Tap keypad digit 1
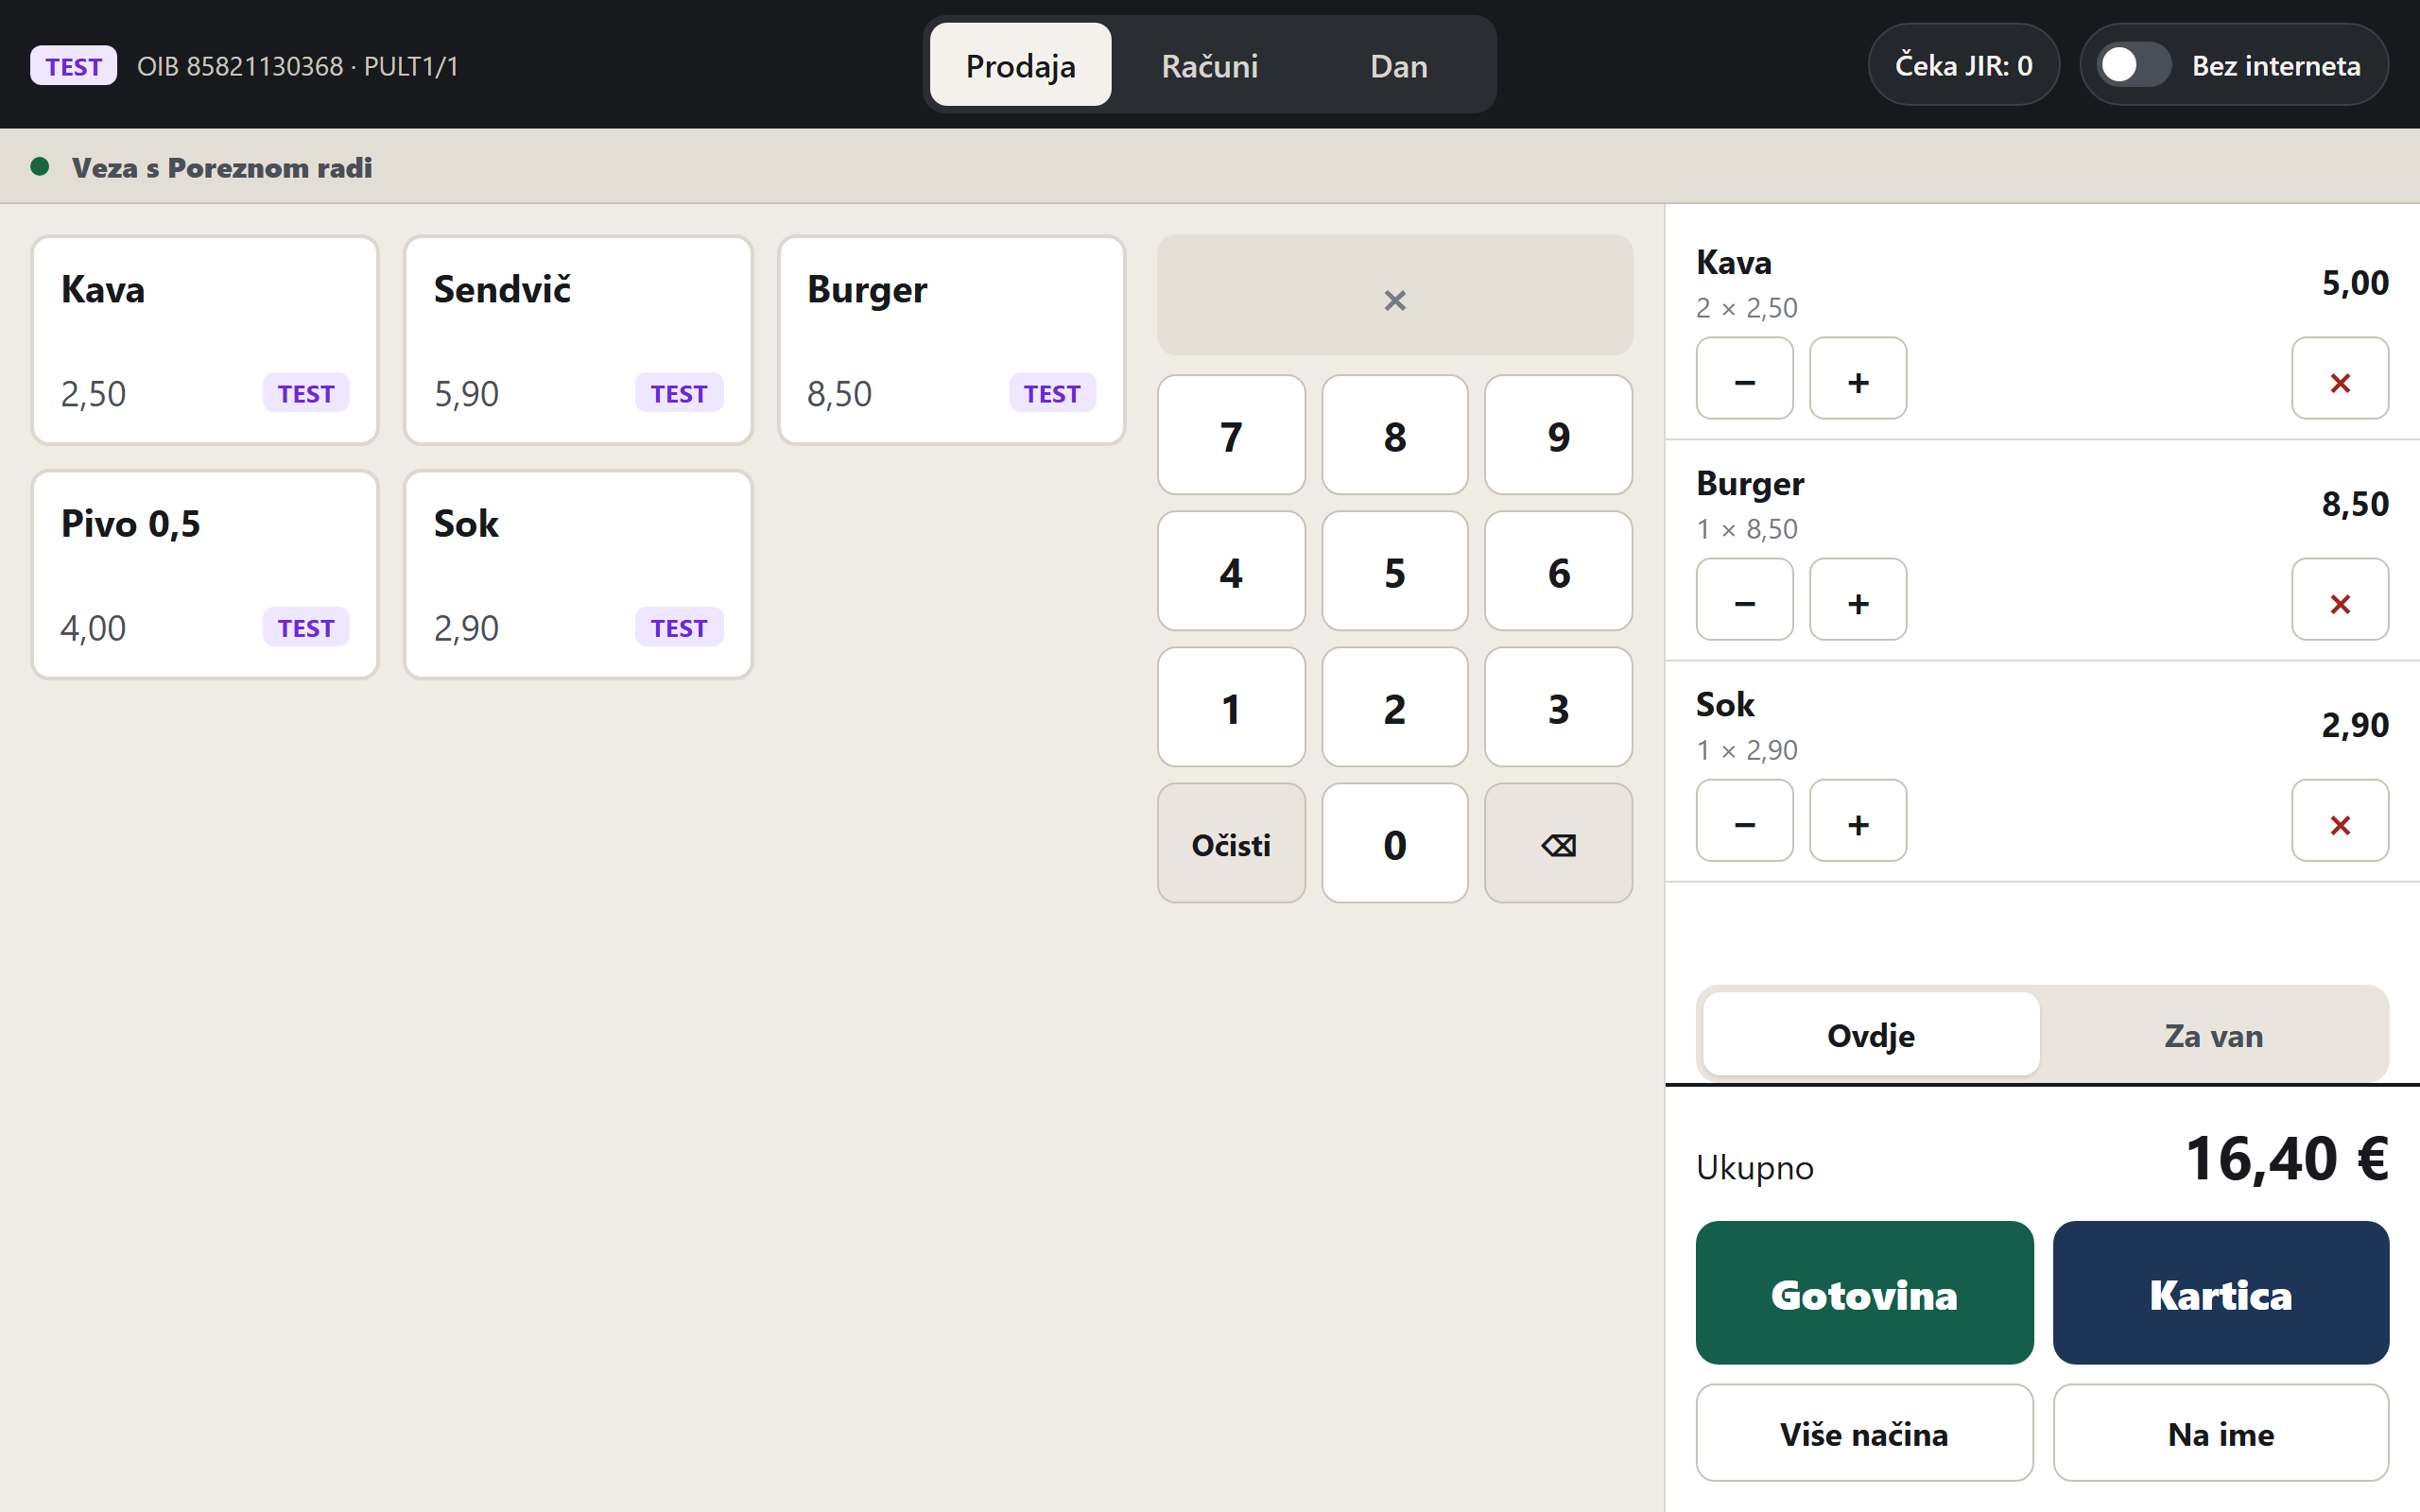Image resolution: width=2420 pixels, height=1512 pixels. tap(1231, 707)
